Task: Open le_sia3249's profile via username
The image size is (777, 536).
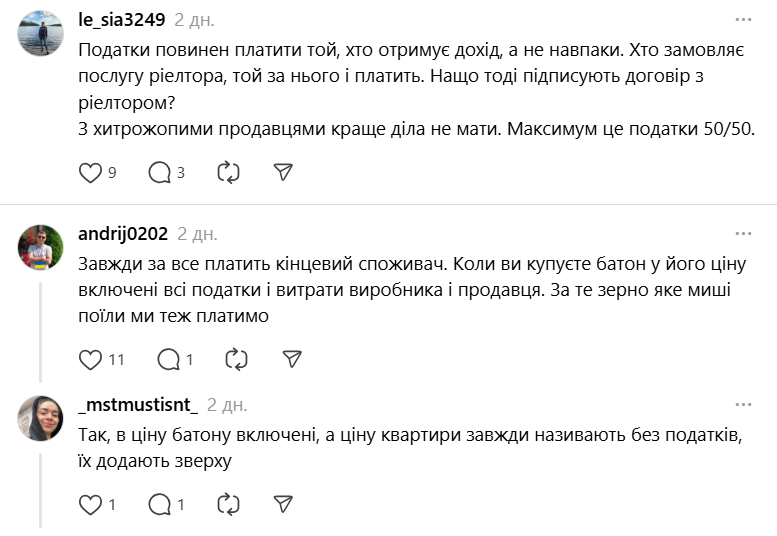Action: click(x=121, y=20)
